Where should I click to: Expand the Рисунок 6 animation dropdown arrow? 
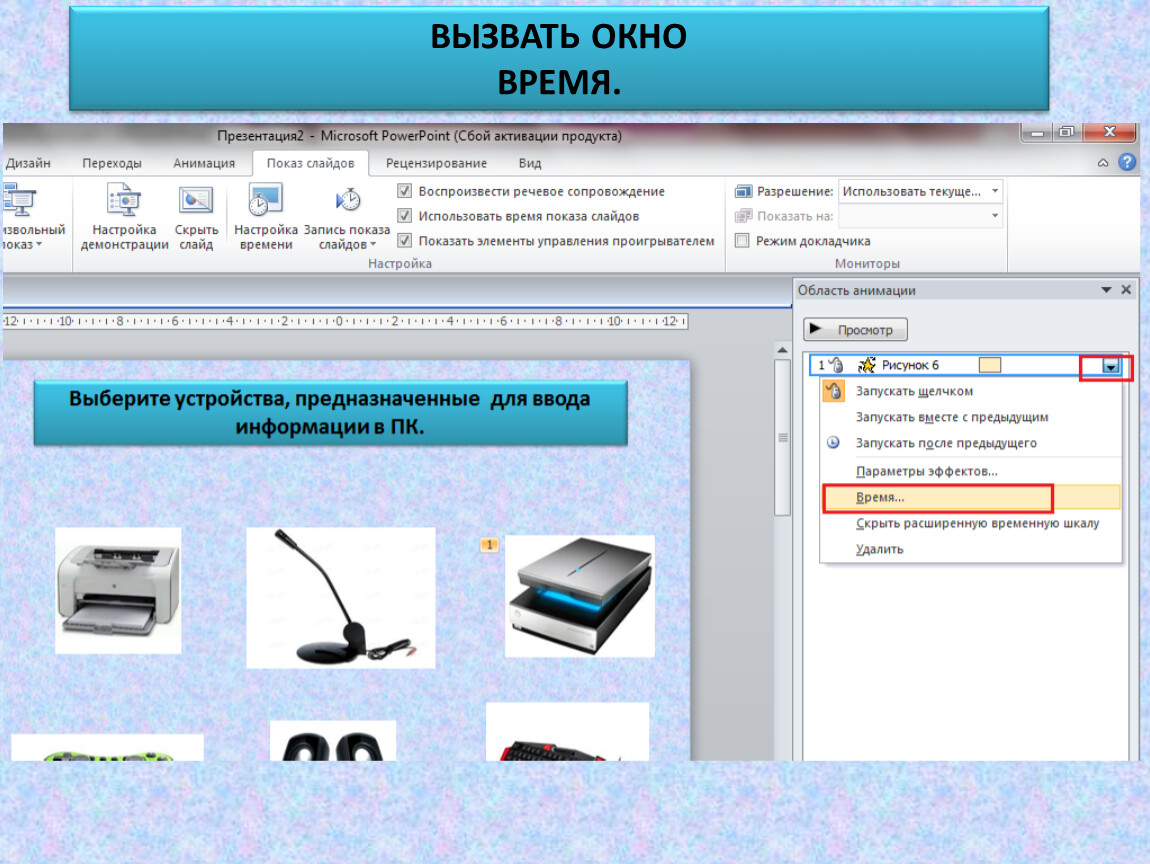(x=1110, y=366)
